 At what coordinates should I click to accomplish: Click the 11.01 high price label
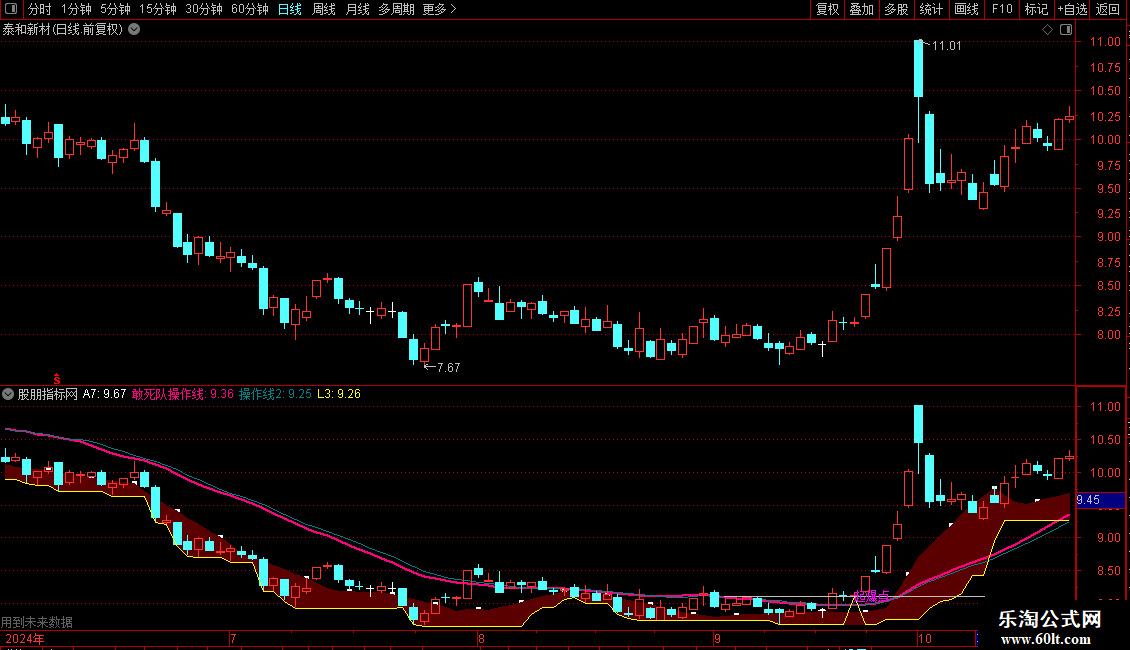(x=946, y=45)
